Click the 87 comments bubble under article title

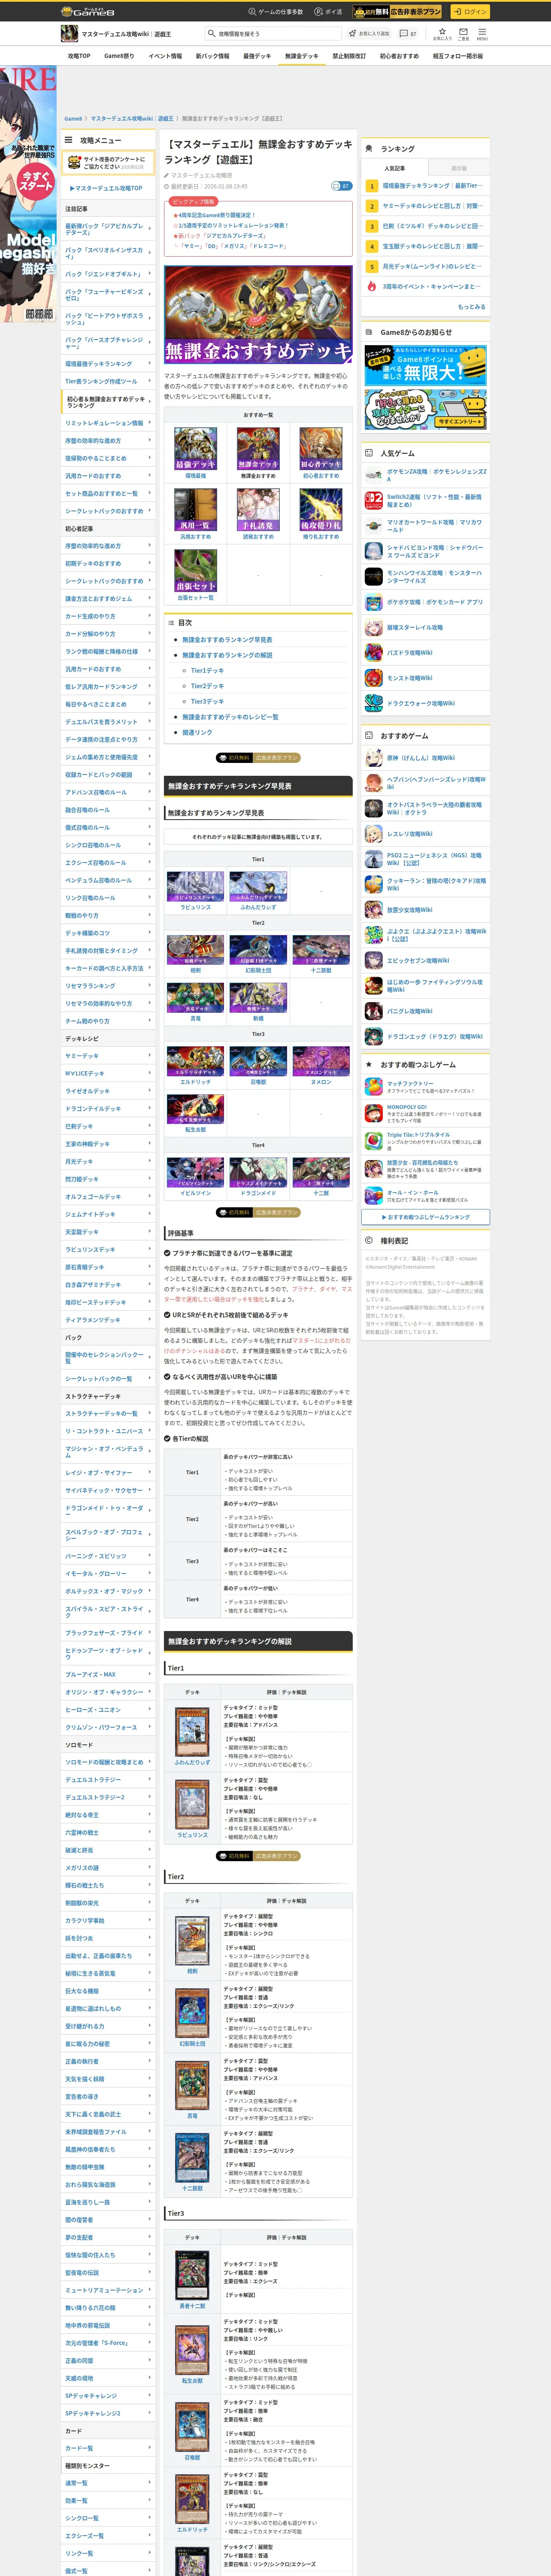(x=341, y=186)
